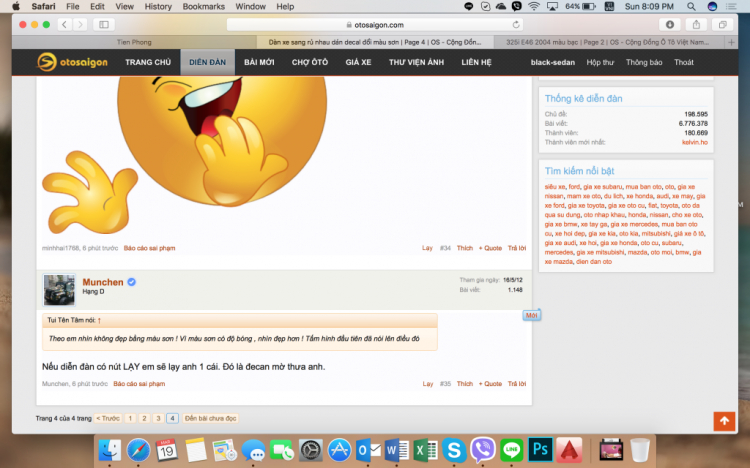Image resolution: width=750 pixels, height=468 pixels.
Task: Open Calendar icon showing 19 in dock
Action: pos(166,450)
